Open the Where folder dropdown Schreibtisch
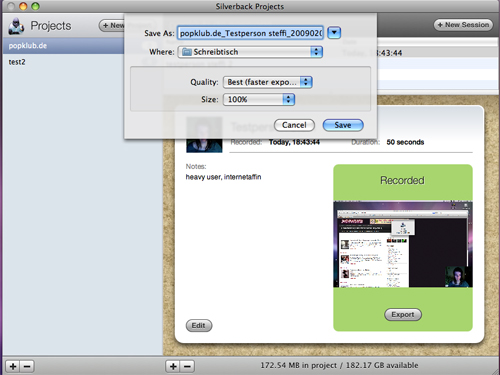This screenshot has height=375, width=500. pos(250,52)
